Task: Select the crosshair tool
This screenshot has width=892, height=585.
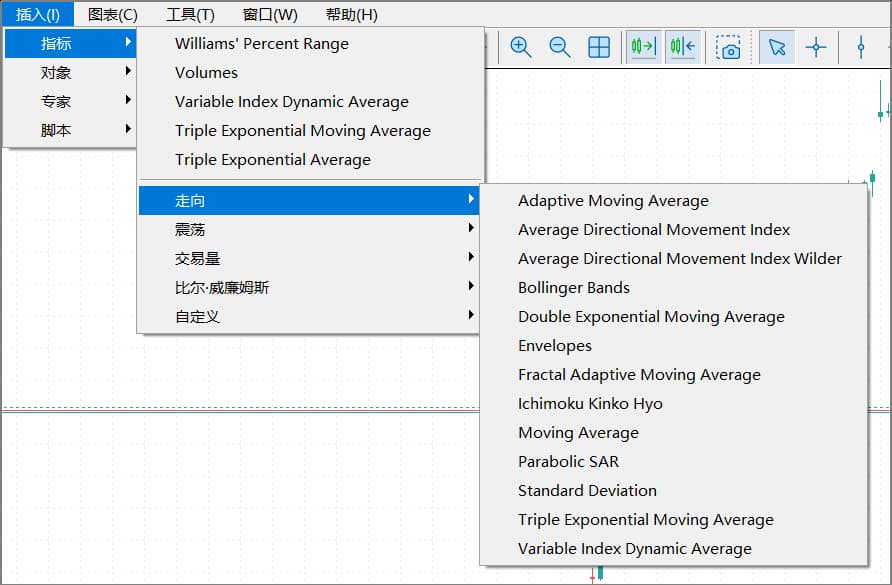Action: pos(816,47)
